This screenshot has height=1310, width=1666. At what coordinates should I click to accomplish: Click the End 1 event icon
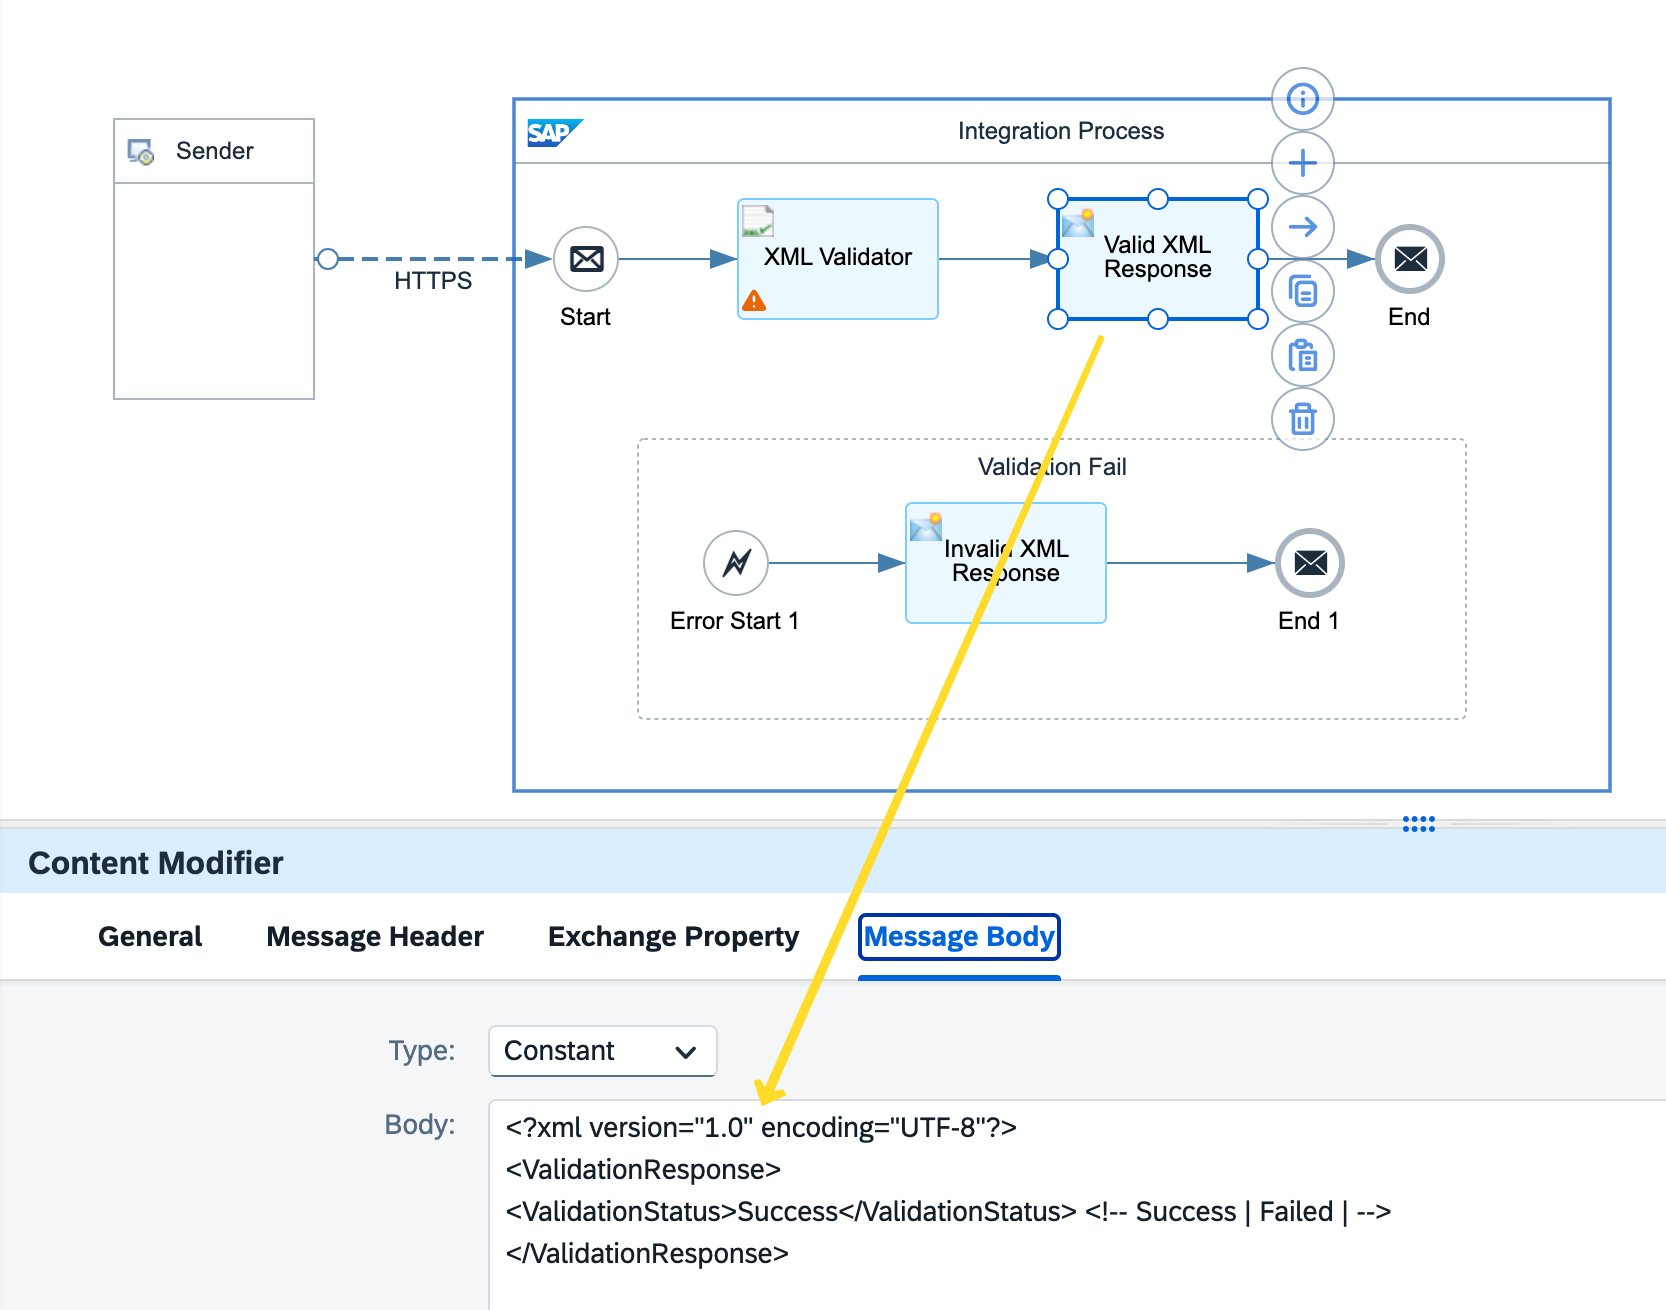[x=1308, y=563]
